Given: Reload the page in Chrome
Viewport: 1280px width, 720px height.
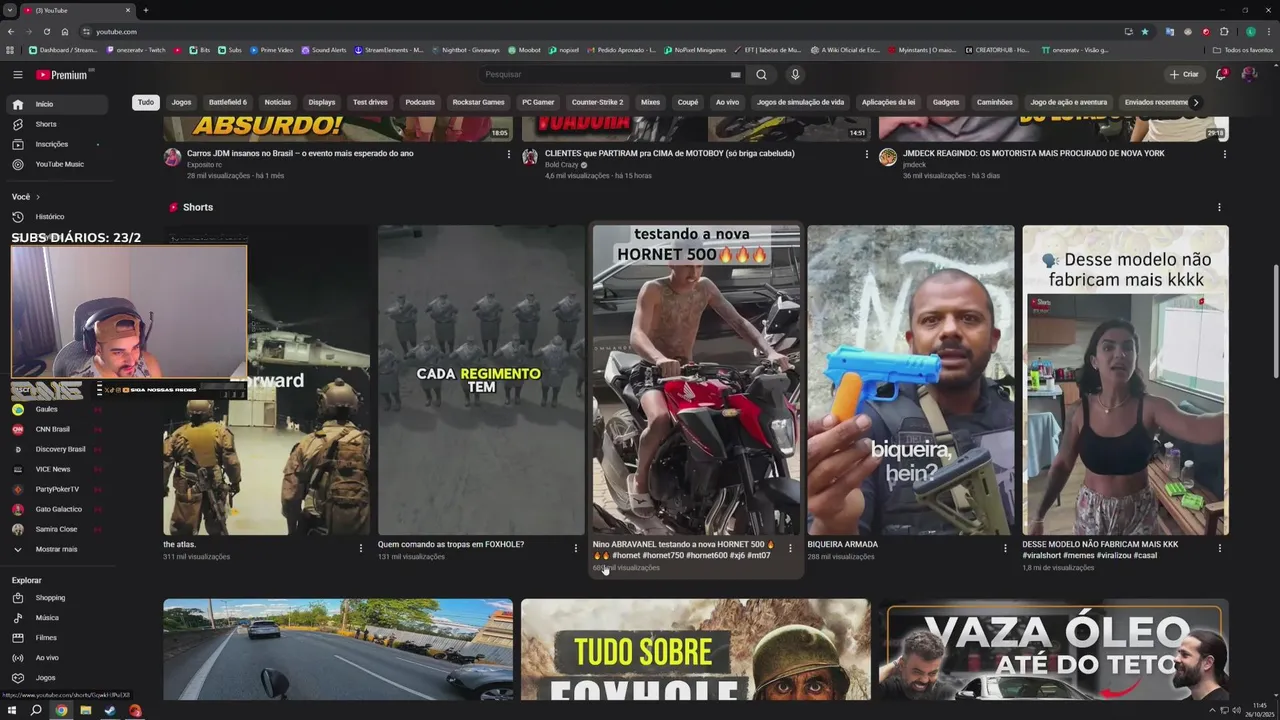Looking at the screenshot, I should (46, 31).
